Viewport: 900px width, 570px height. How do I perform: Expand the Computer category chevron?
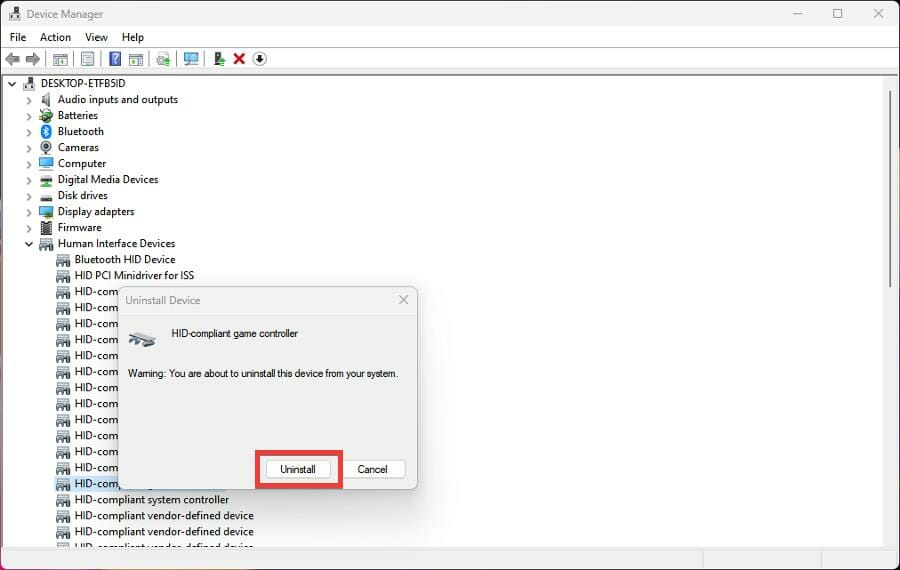(29, 164)
